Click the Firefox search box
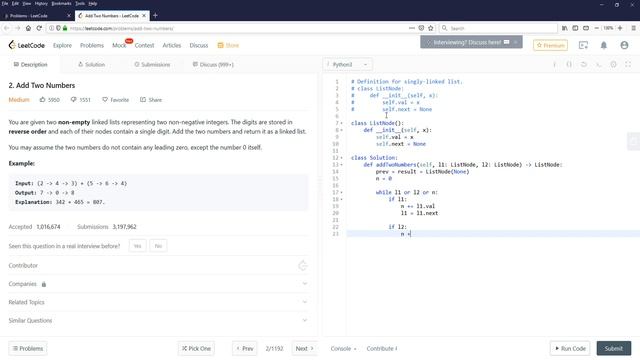 498,28
